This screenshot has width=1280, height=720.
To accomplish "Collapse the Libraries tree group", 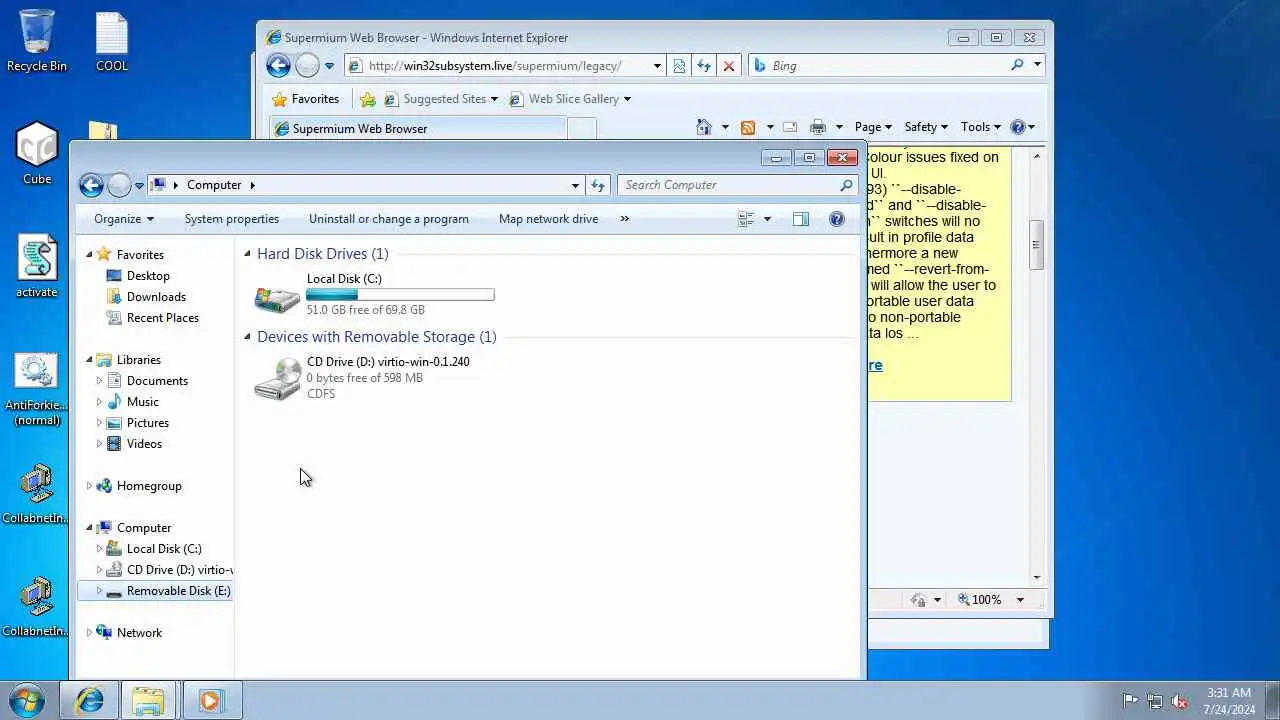I will pos(88,360).
